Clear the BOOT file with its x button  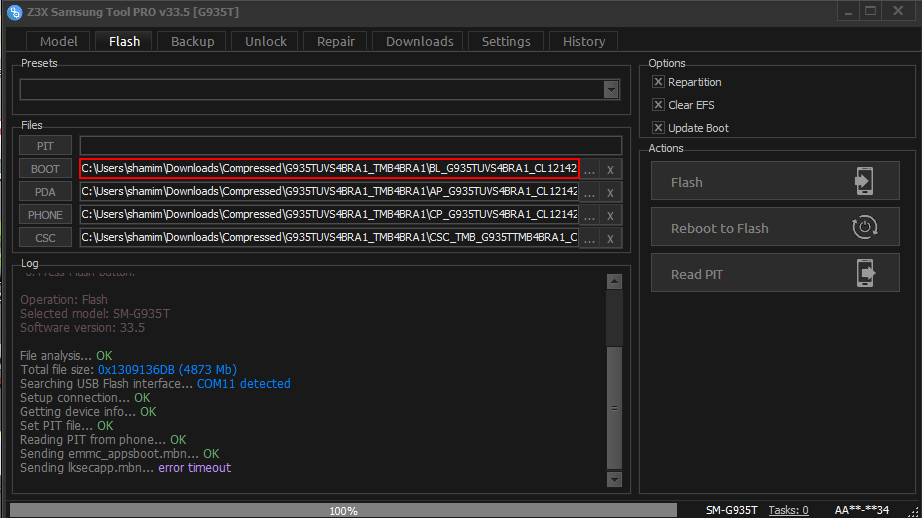[610, 169]
